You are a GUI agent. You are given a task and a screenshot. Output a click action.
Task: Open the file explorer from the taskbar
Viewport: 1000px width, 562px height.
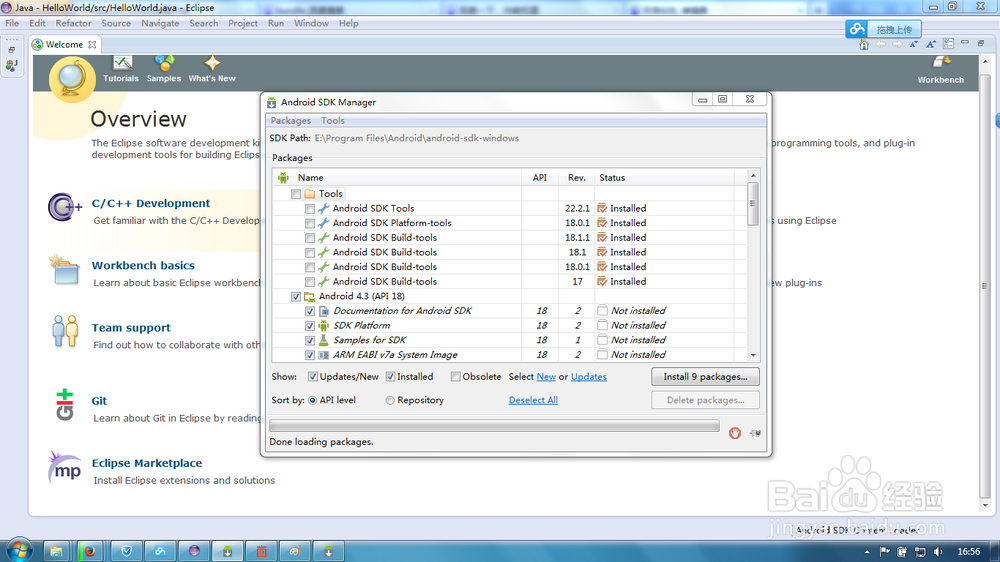pos(56,551)
